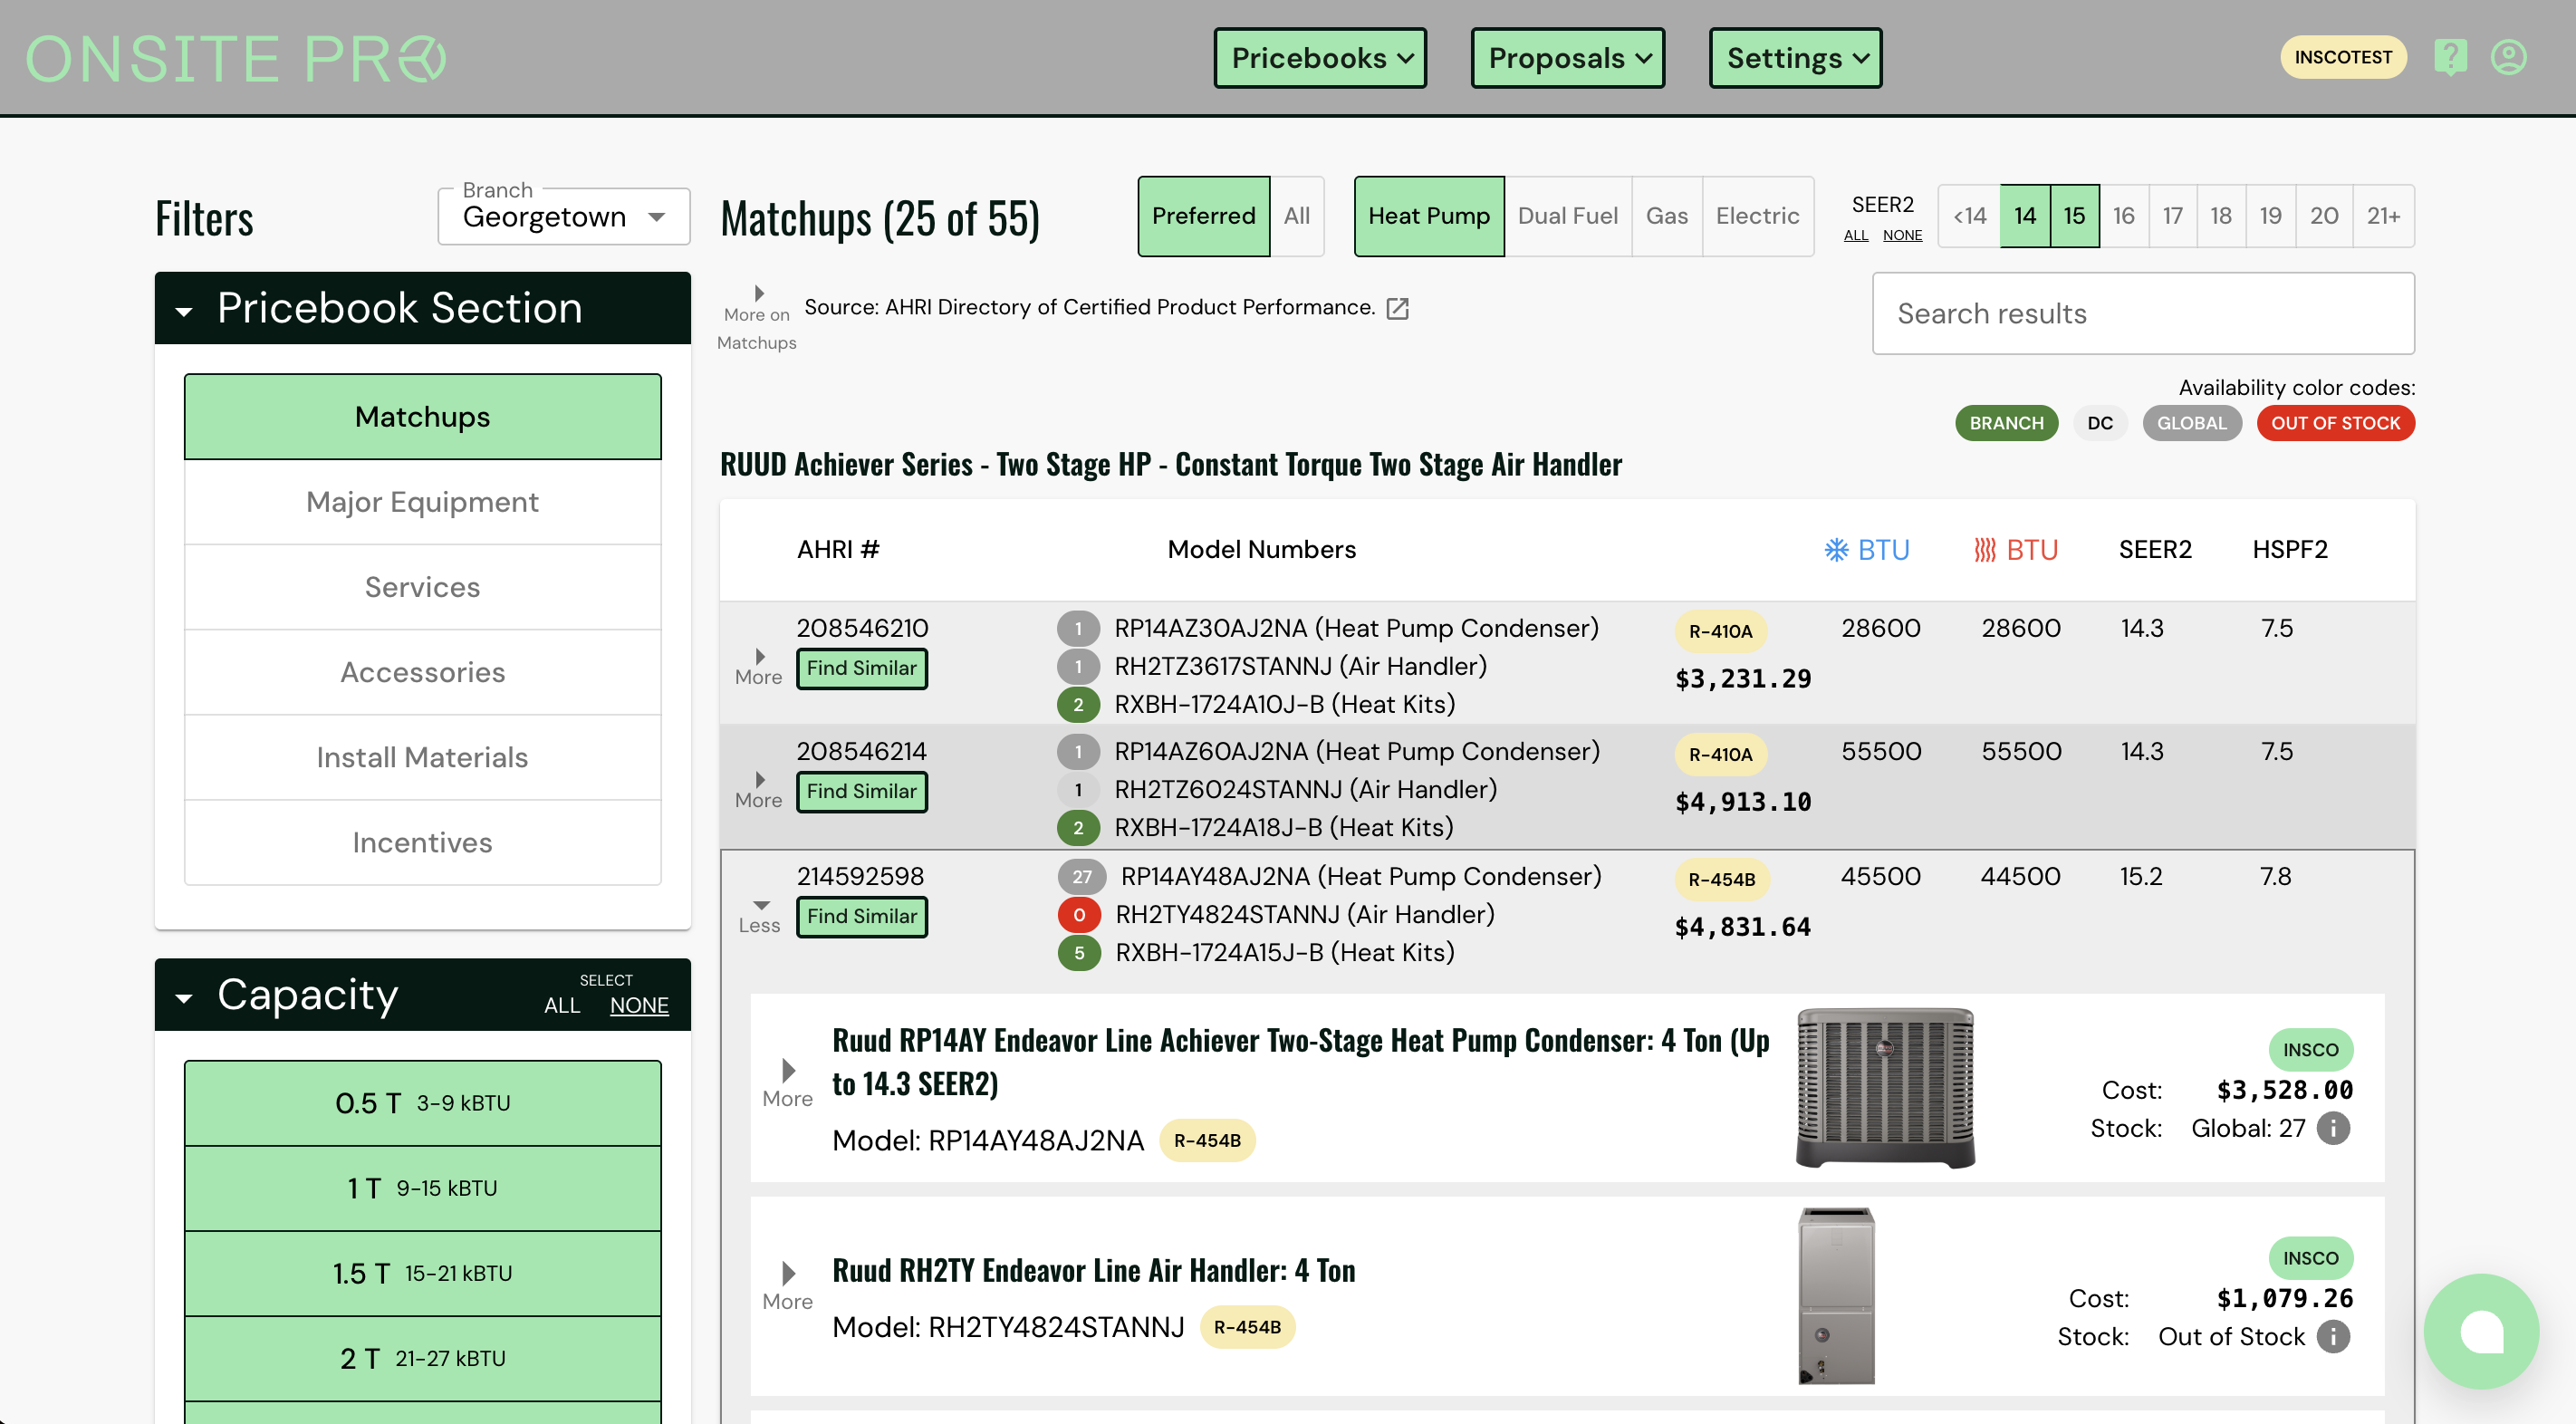This screenshot has width=2576, height=1424.
Task: Click the ONSITE PRO logo
Action: click(x=235, y=58)
